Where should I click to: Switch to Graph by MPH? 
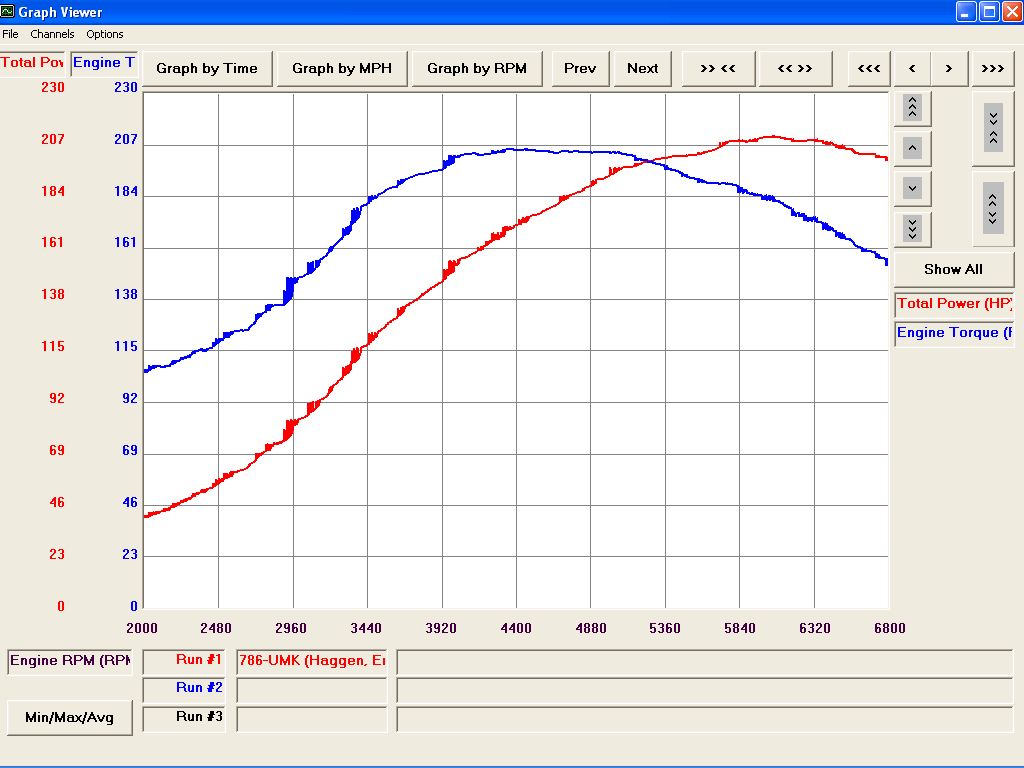tap(342, 68)
